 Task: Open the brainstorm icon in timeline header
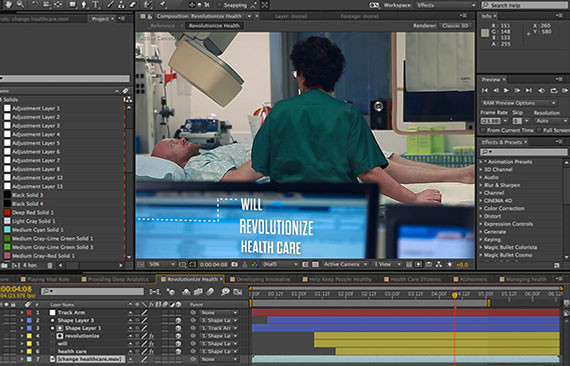(225, 291)
